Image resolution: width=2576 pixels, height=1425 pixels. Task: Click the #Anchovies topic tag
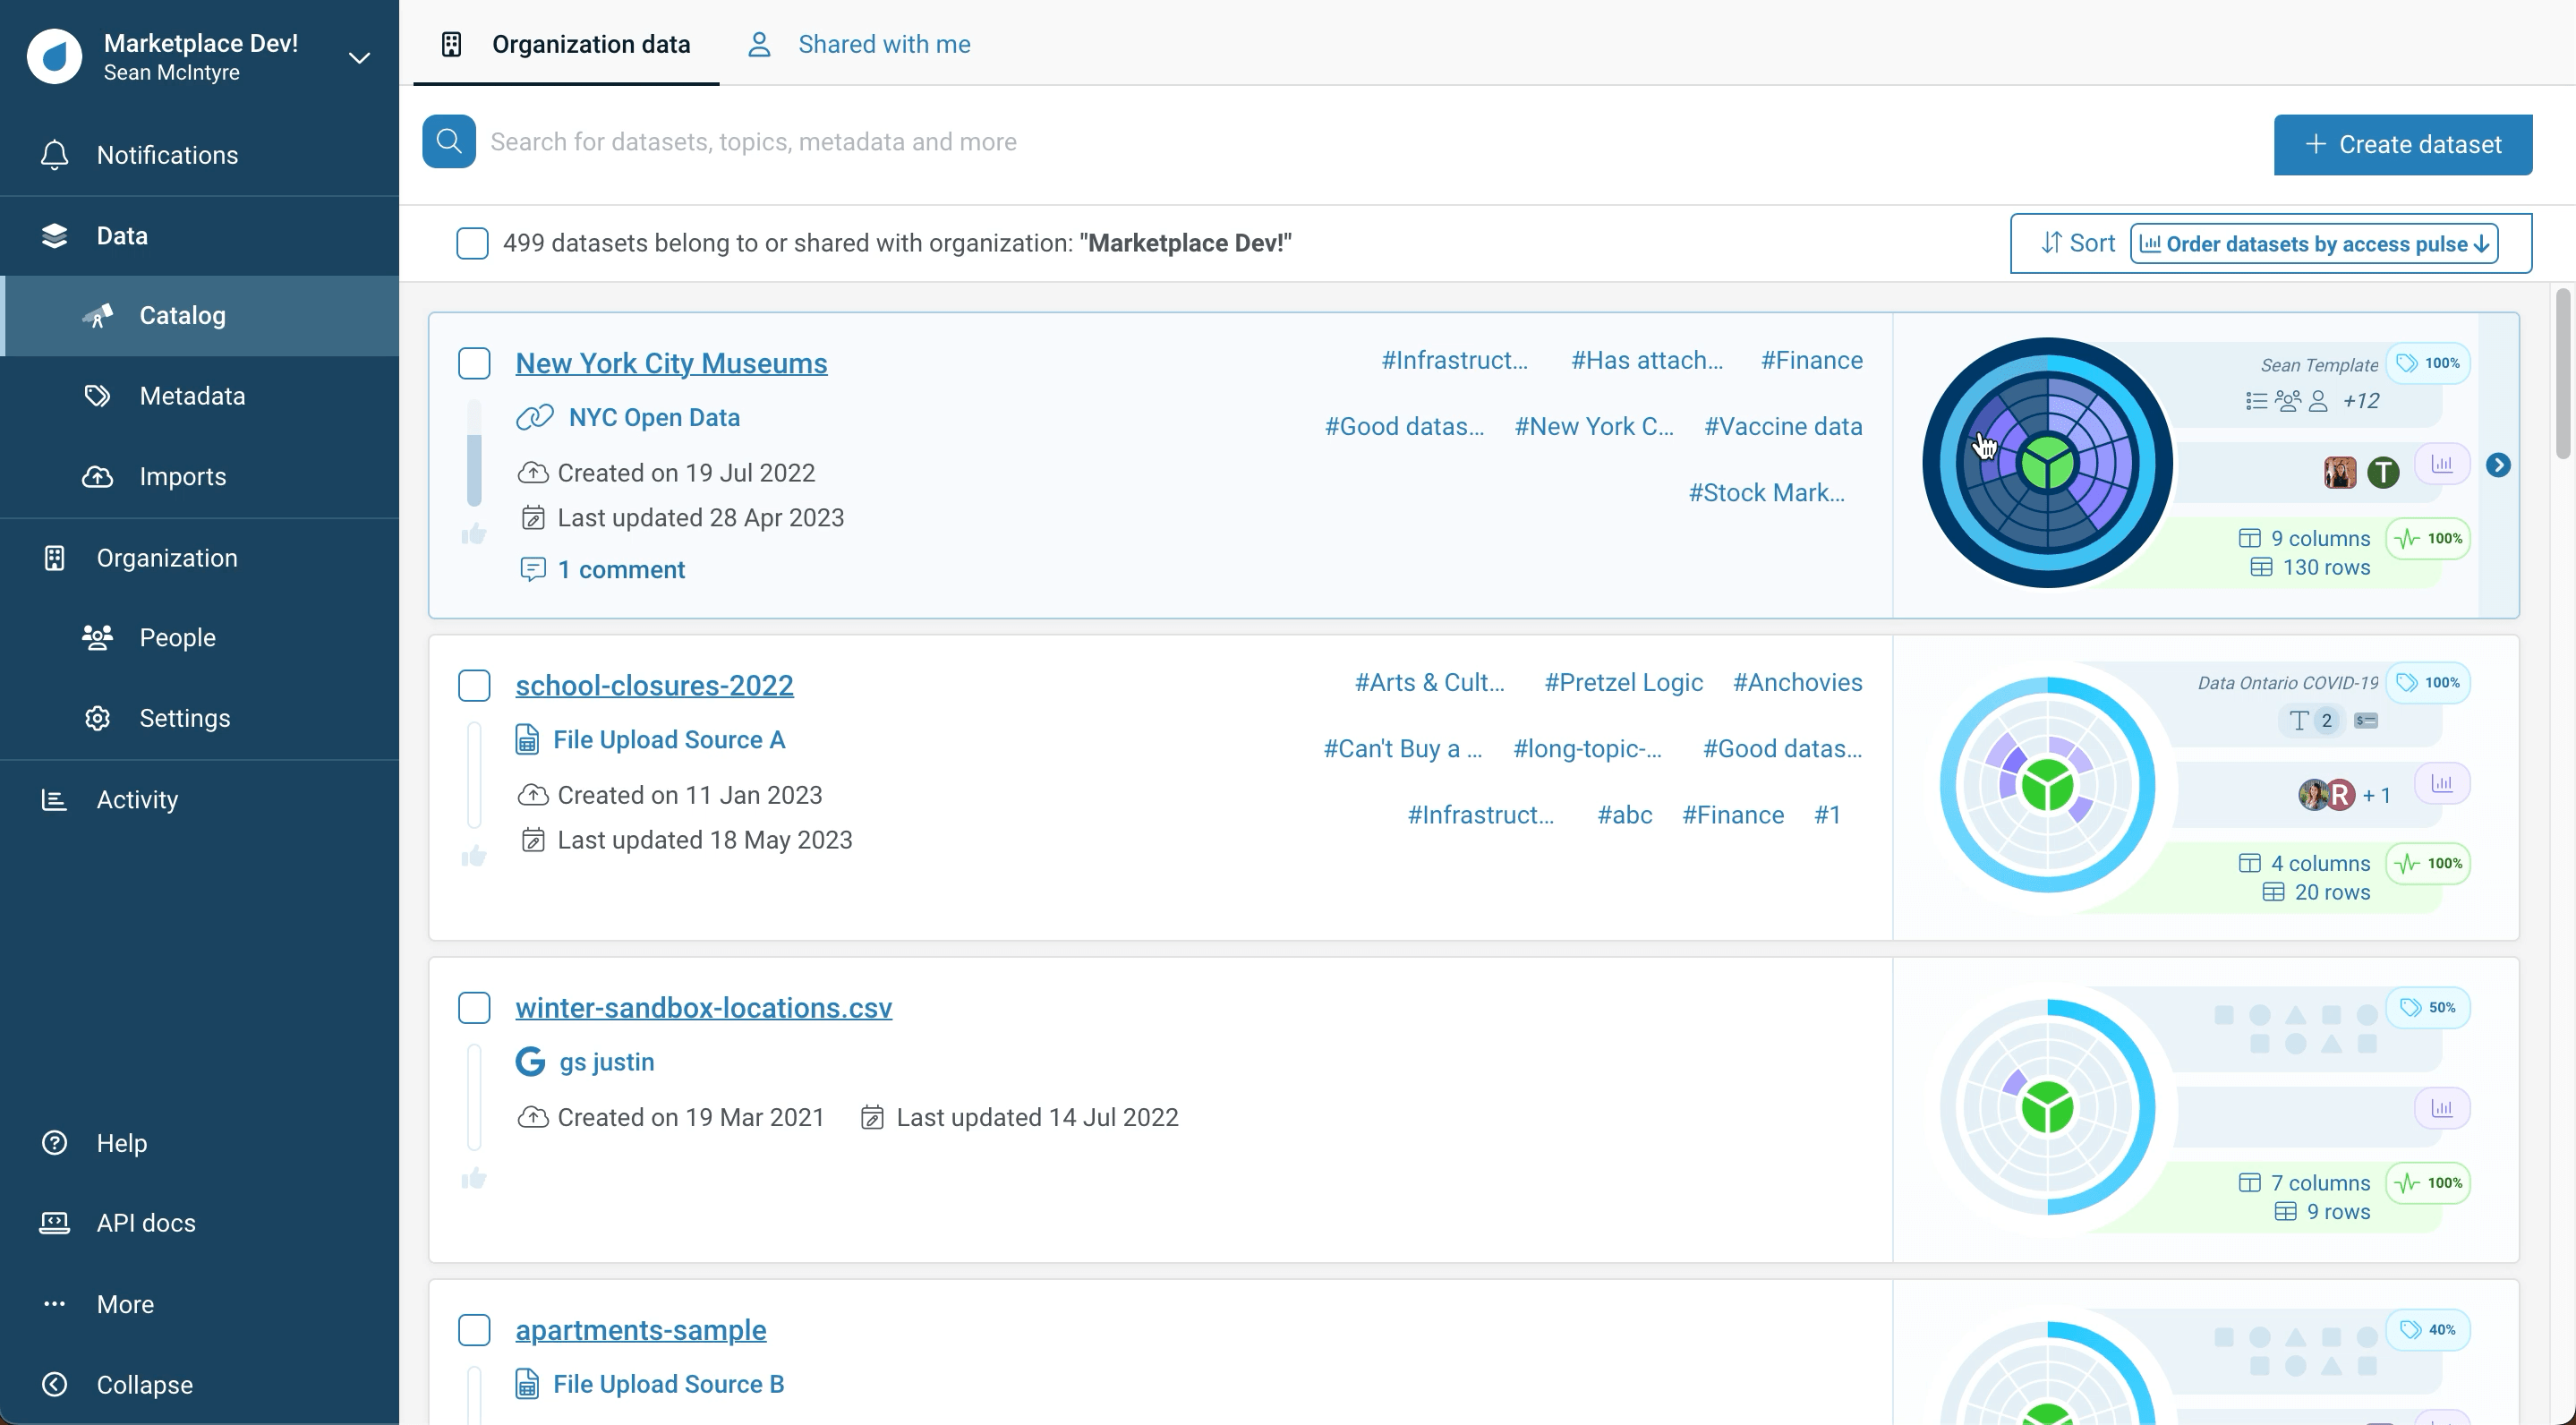[x=1797, y=683]
